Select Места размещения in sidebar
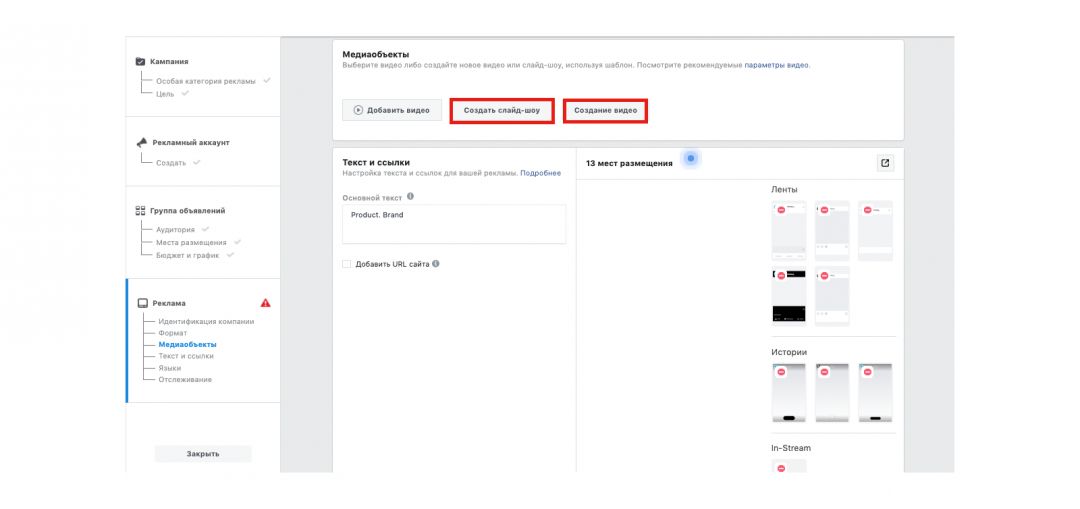This screenshot has width=1080, height=509. (x=191, y=242)
